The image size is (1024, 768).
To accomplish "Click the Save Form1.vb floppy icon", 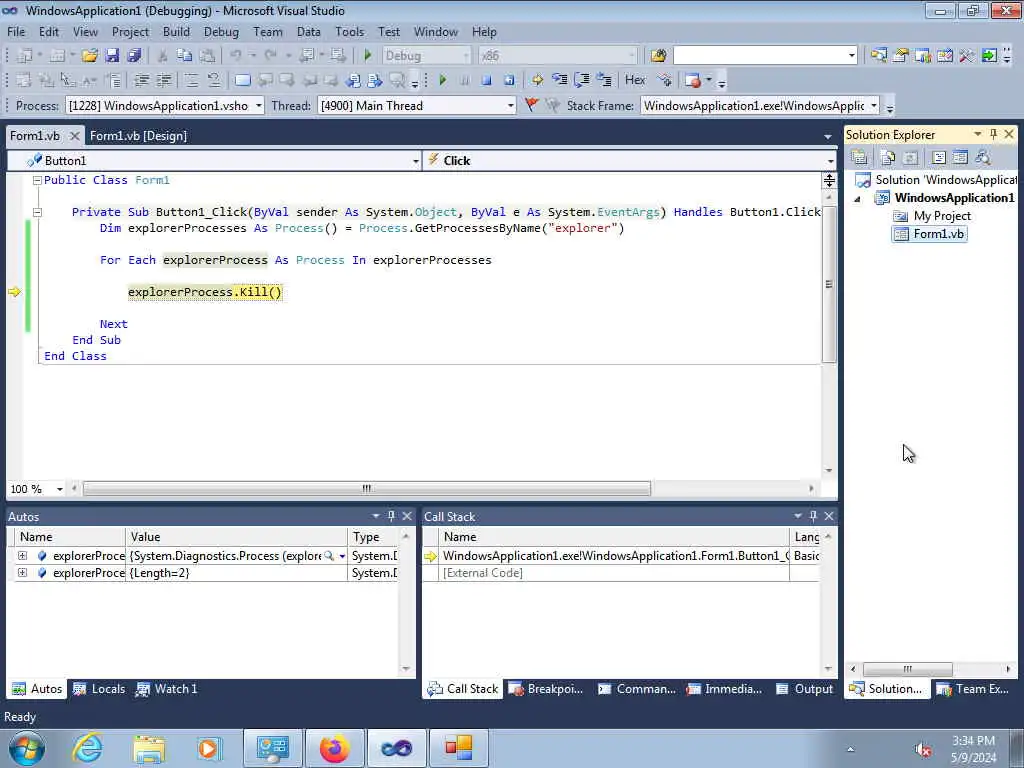I will [112, 56].
